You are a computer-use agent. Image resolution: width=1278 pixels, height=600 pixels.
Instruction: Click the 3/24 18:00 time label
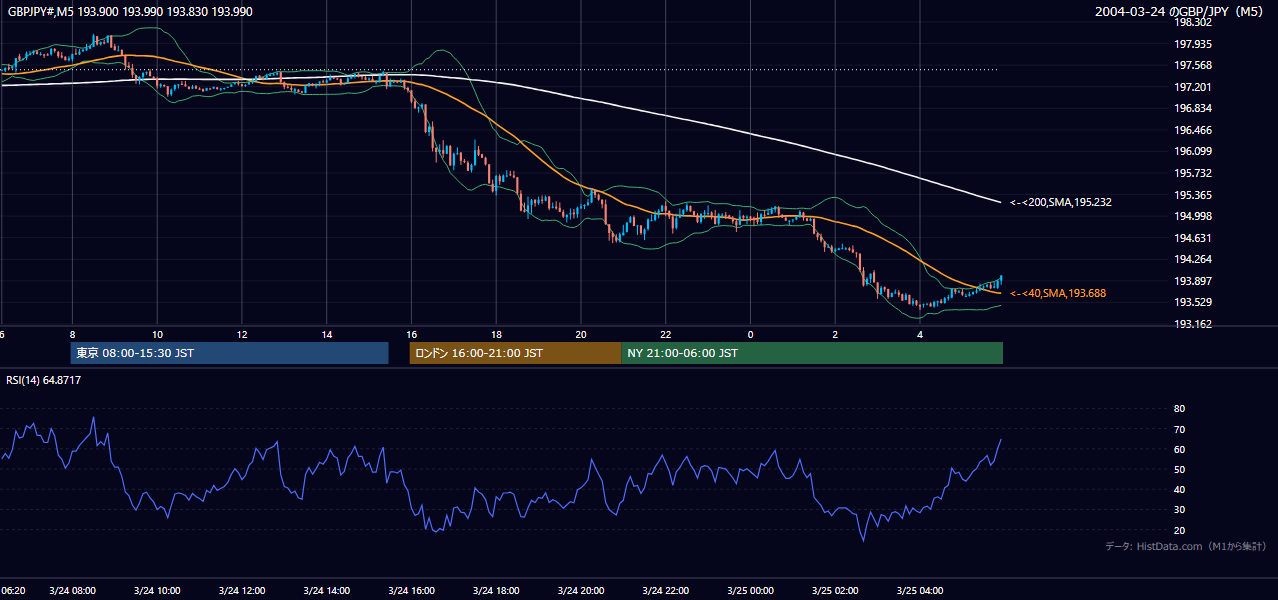point(497,591)
